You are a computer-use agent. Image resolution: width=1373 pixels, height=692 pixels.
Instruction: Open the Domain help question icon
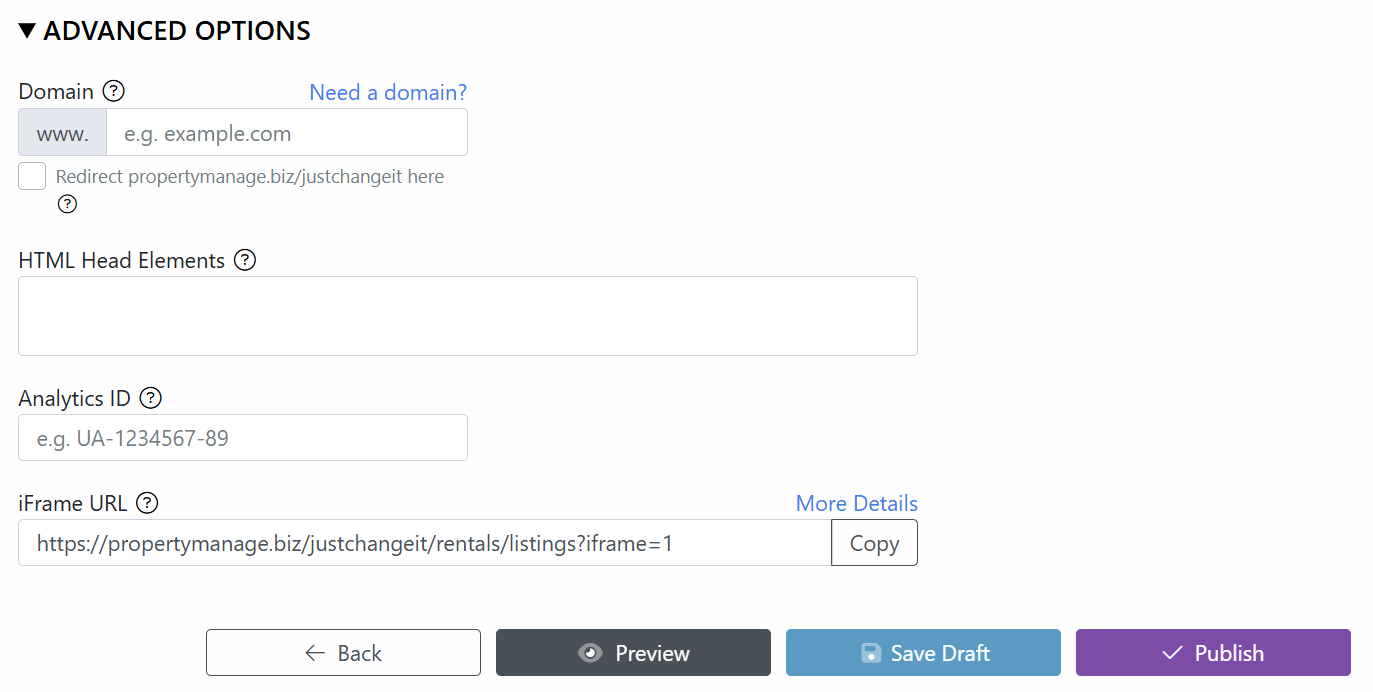tap(114, 91)
